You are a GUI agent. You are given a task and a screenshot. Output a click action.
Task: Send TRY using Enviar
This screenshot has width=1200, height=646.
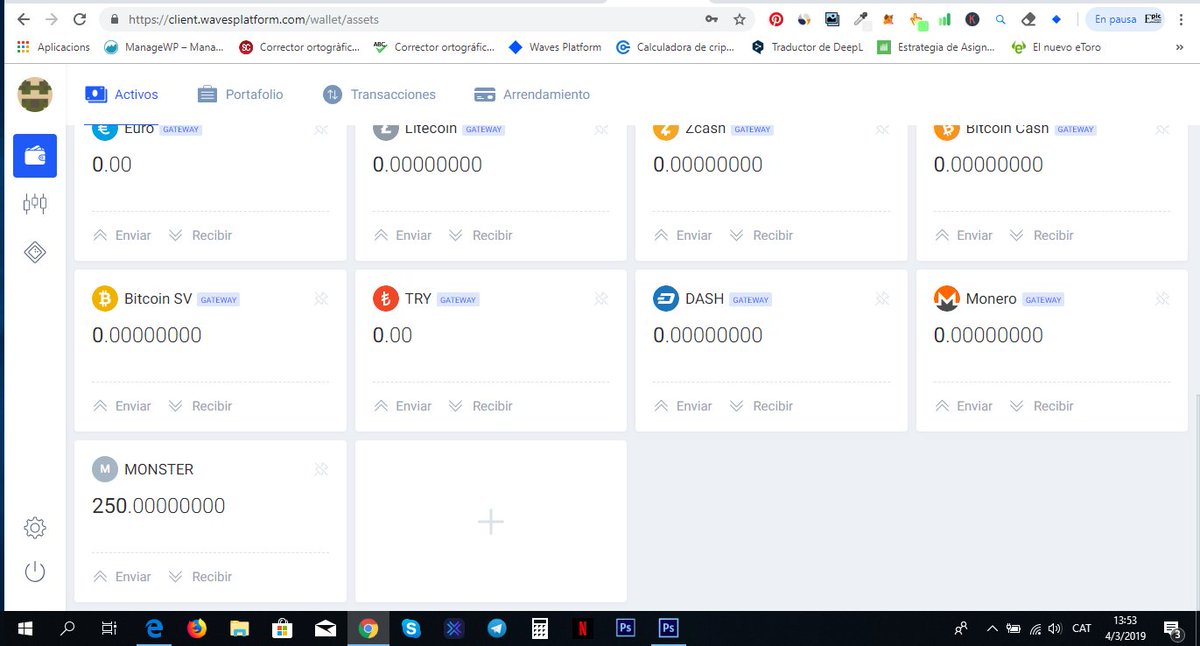click(x=402, y=406)
